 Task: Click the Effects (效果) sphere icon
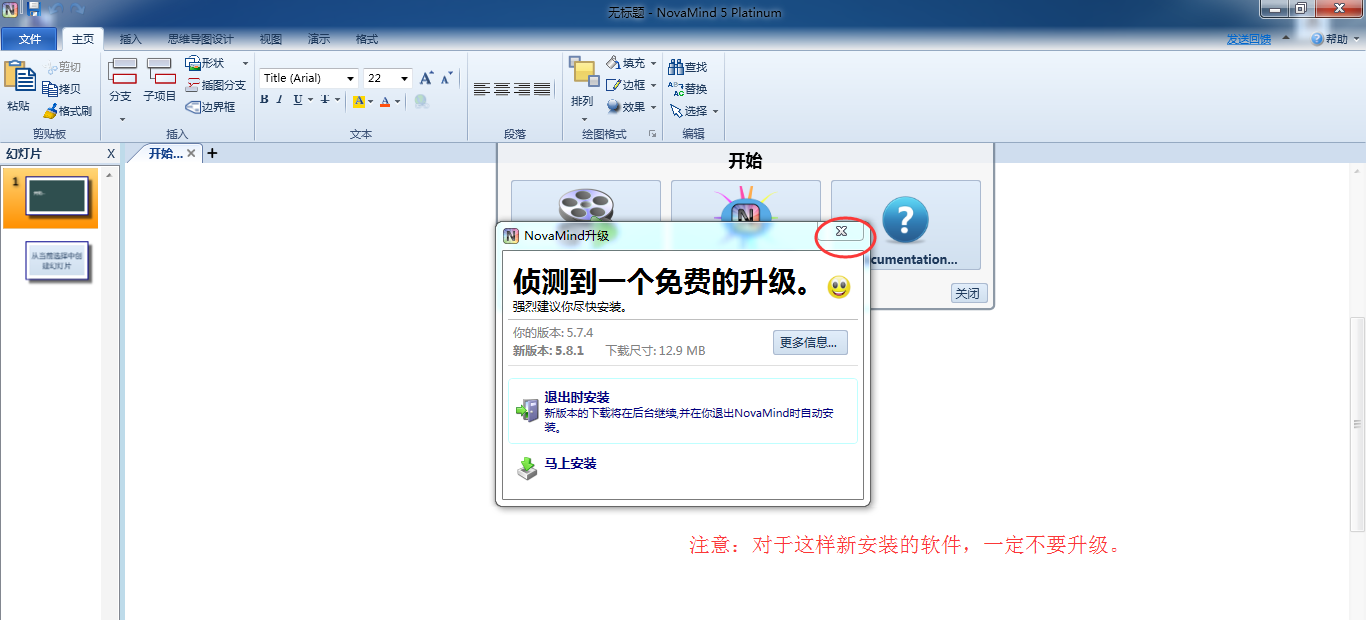(613, 107)
